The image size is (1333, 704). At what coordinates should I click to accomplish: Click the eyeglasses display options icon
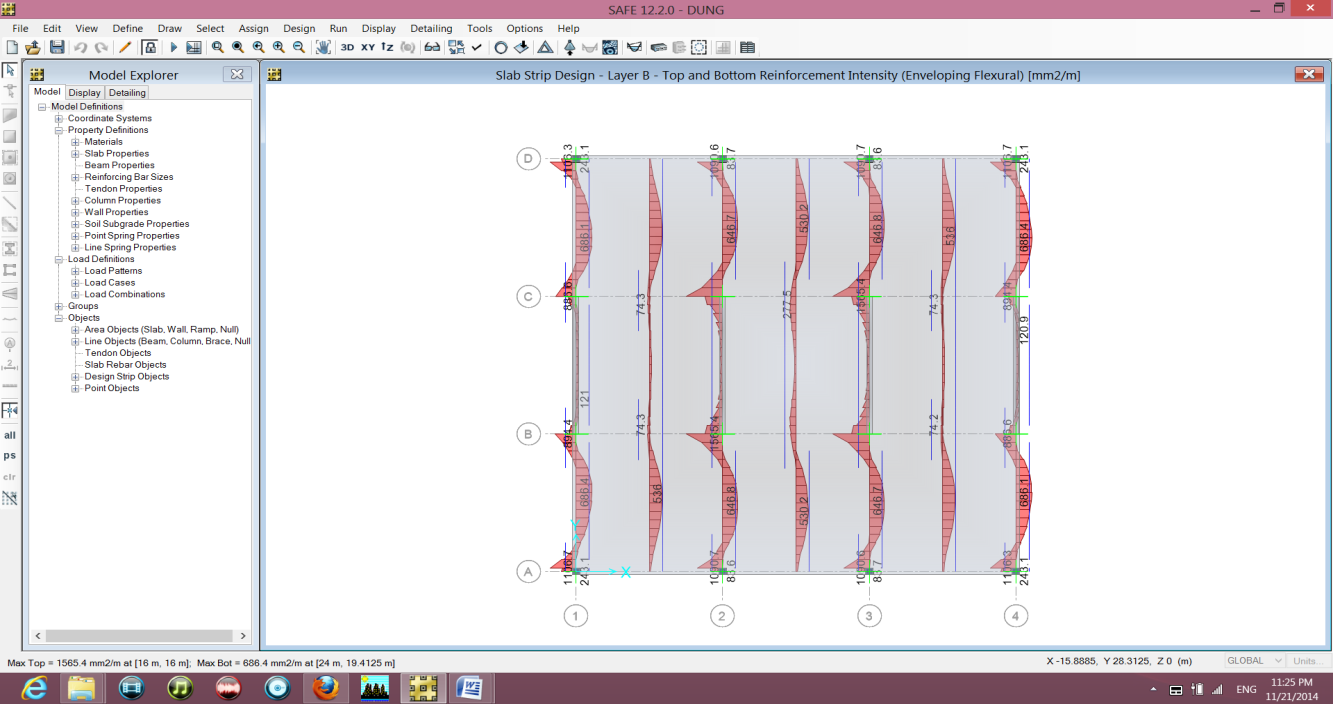[432, 47]
